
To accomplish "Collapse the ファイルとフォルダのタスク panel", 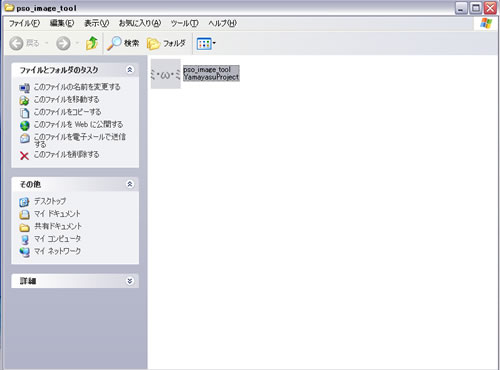I will click(130, 70).
